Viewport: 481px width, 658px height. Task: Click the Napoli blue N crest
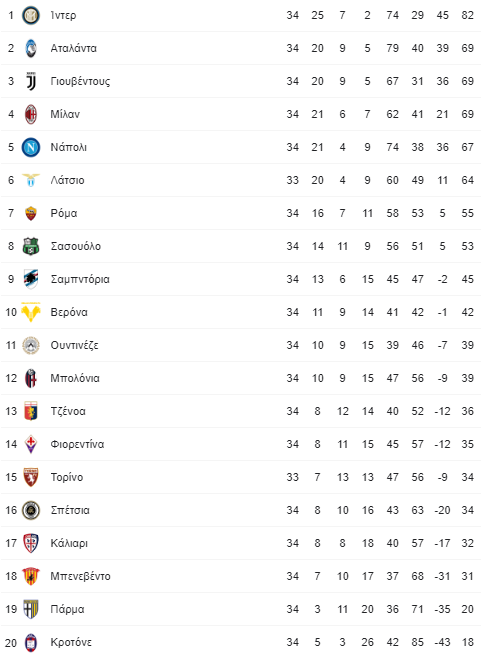[x=31, y=147]
